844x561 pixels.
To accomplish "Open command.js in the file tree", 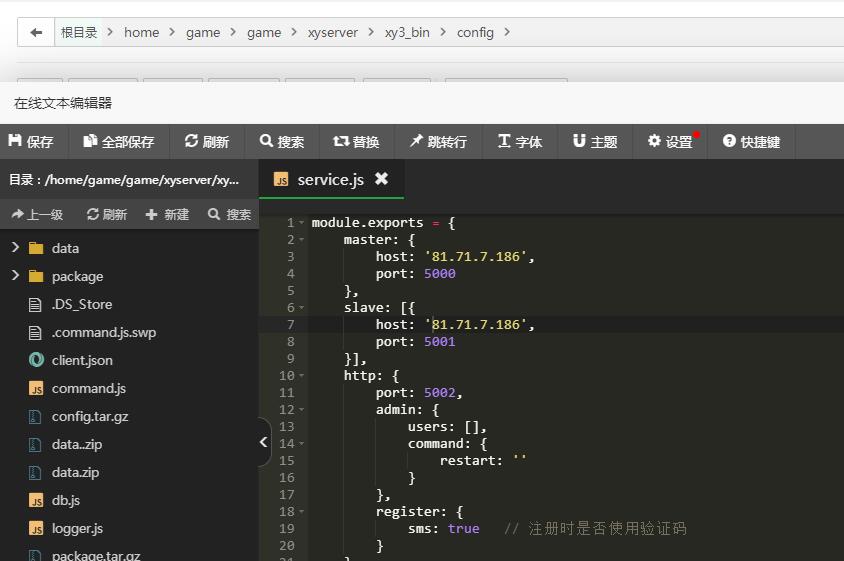I will tap(88, 388).
